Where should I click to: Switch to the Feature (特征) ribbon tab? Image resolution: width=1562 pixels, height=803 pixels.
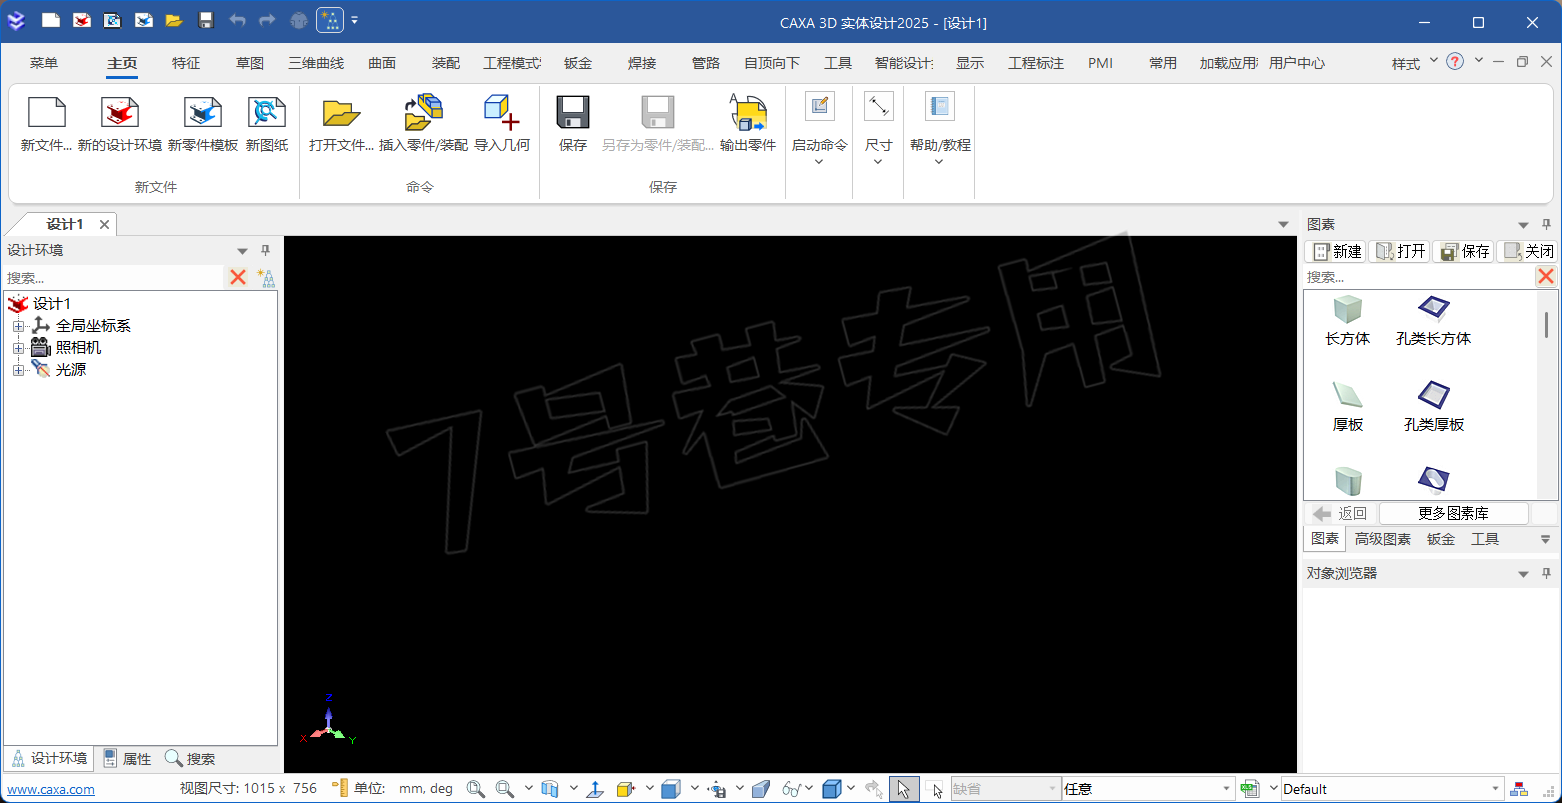click(186, 63)
